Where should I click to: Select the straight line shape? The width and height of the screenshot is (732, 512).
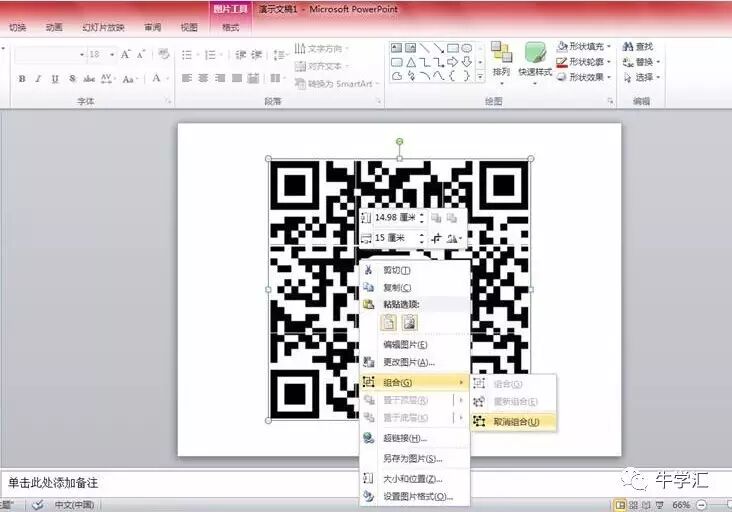tap(424, 48)
